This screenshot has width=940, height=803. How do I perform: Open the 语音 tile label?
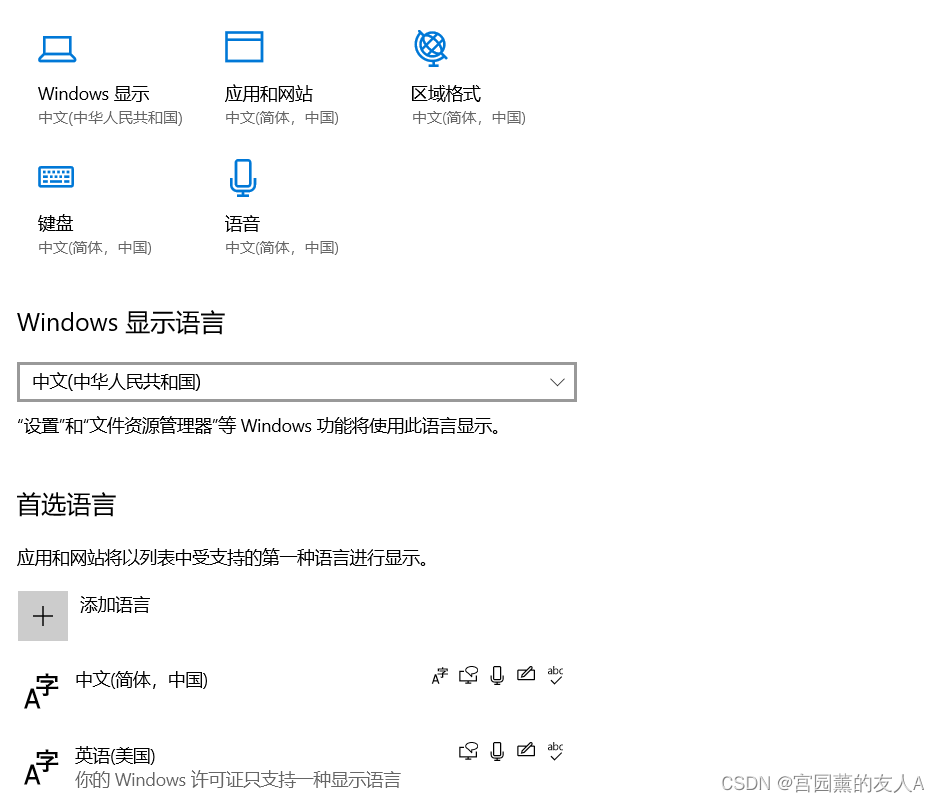(x=242, y=224)
